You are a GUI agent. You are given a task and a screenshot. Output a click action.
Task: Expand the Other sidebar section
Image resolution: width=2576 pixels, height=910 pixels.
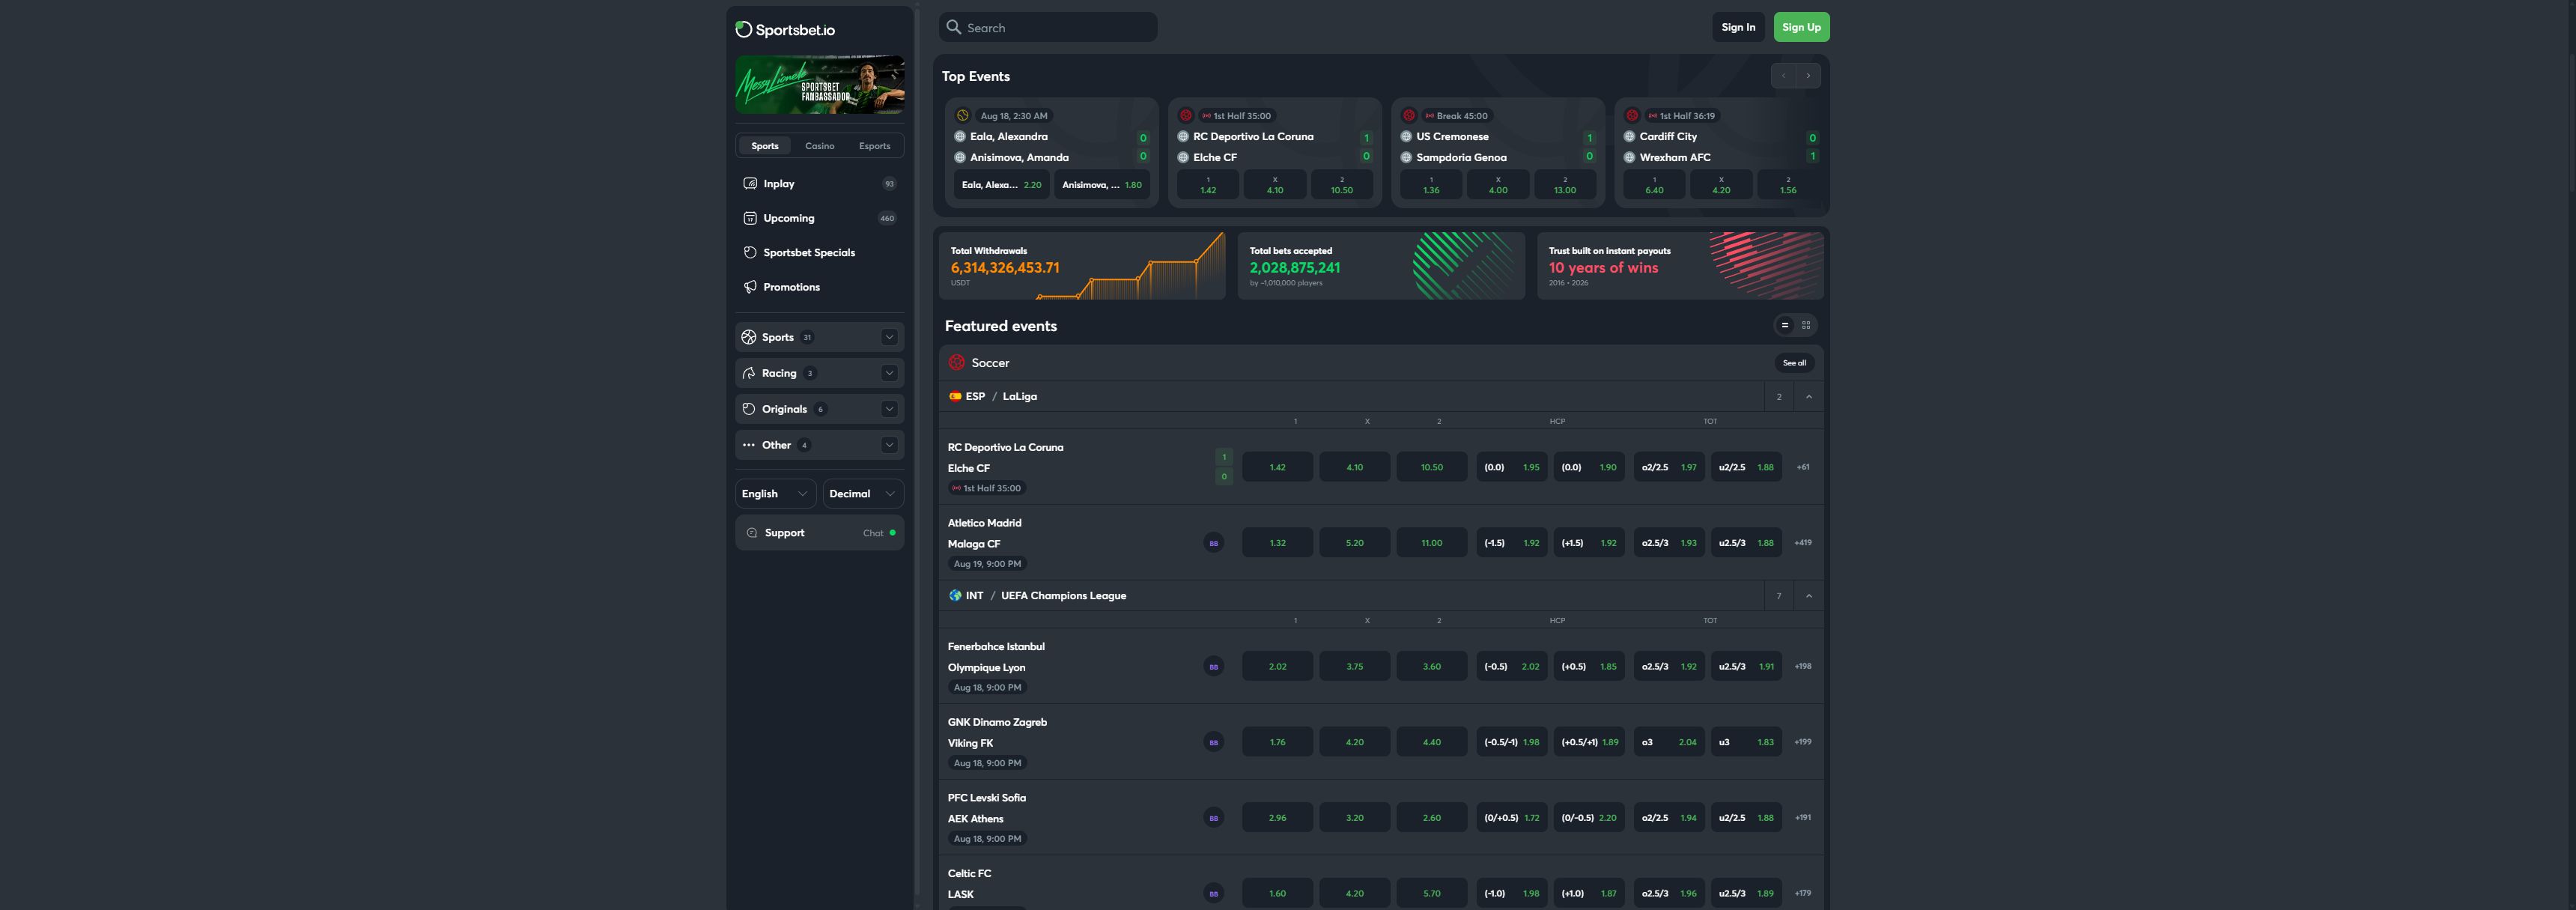[889, 445]
